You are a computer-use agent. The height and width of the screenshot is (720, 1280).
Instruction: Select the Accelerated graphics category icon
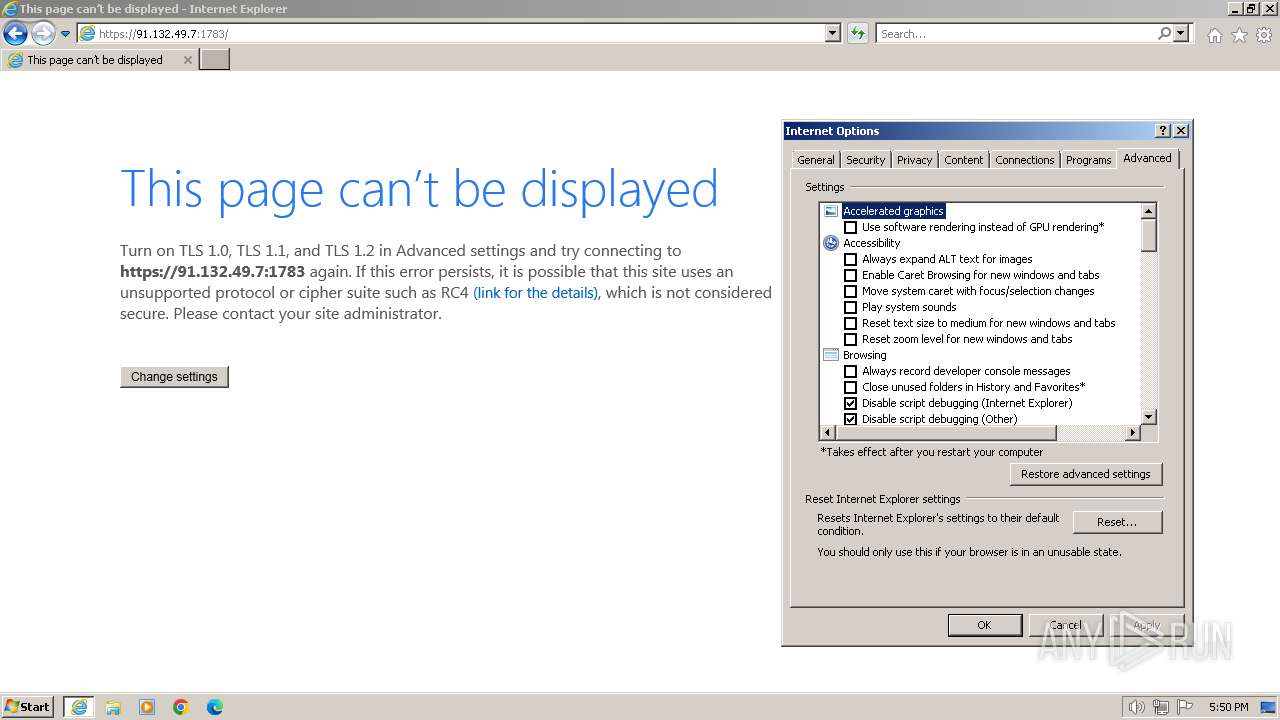[830, 211]
